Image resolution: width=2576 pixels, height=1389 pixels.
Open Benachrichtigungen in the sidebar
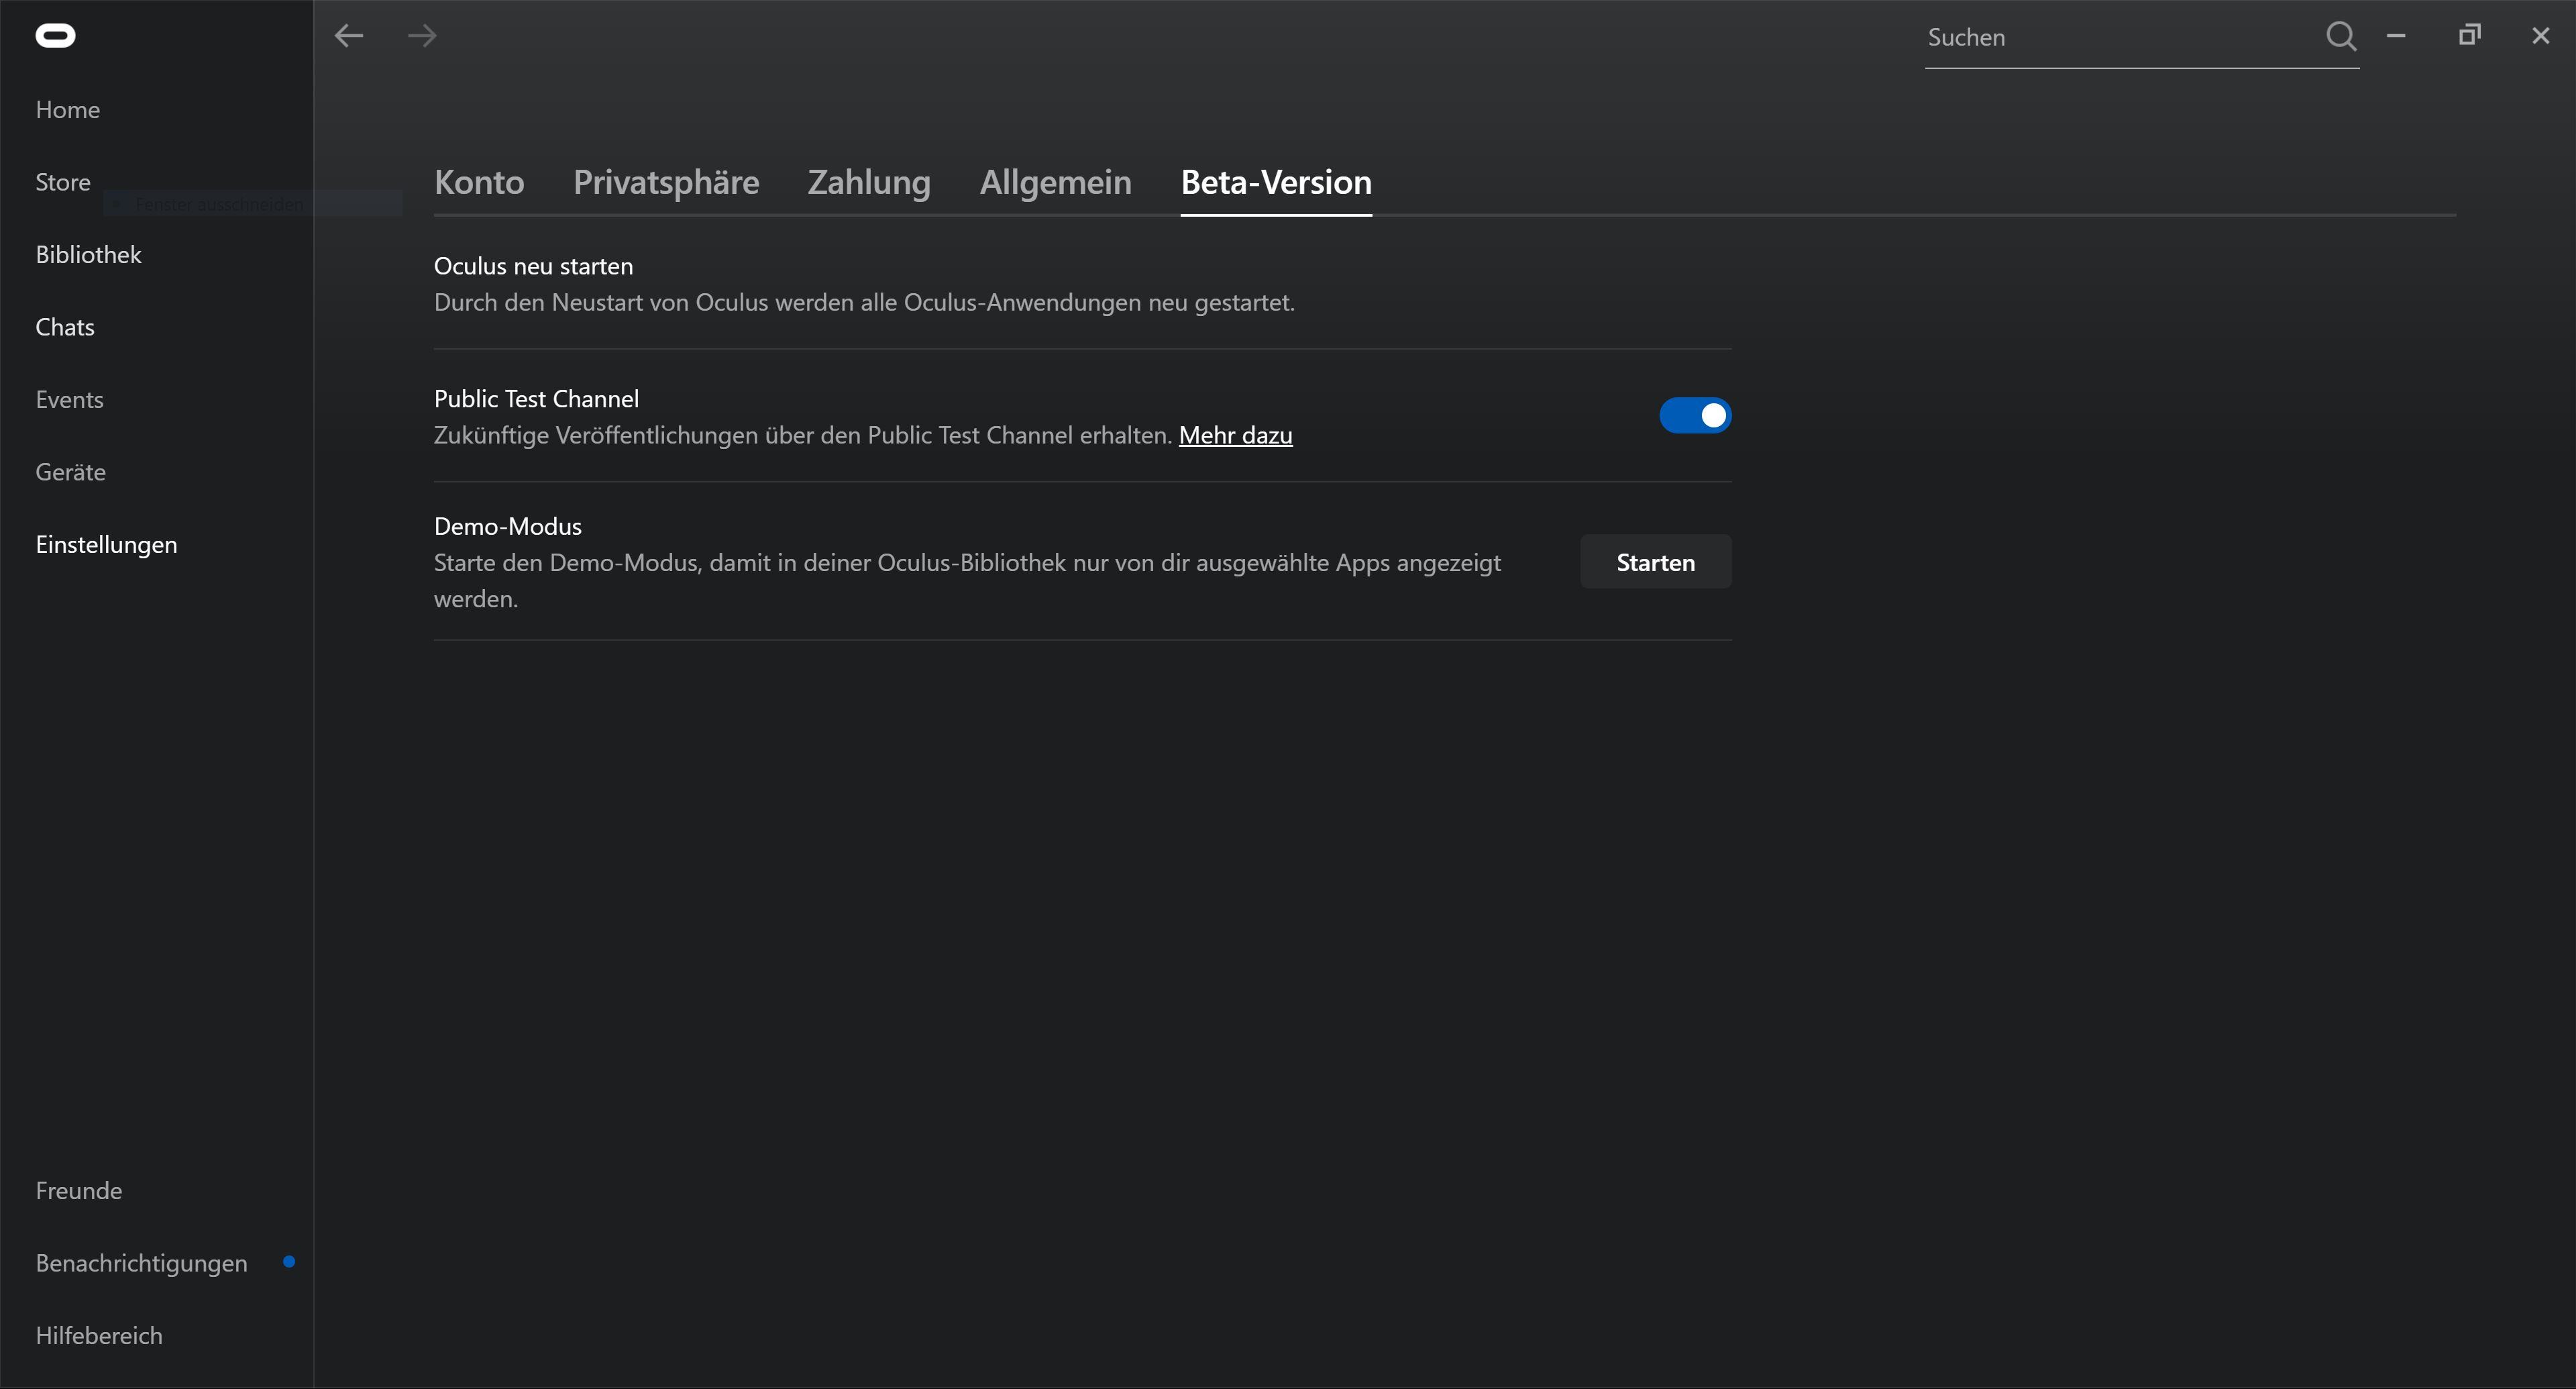(141, 1263)
